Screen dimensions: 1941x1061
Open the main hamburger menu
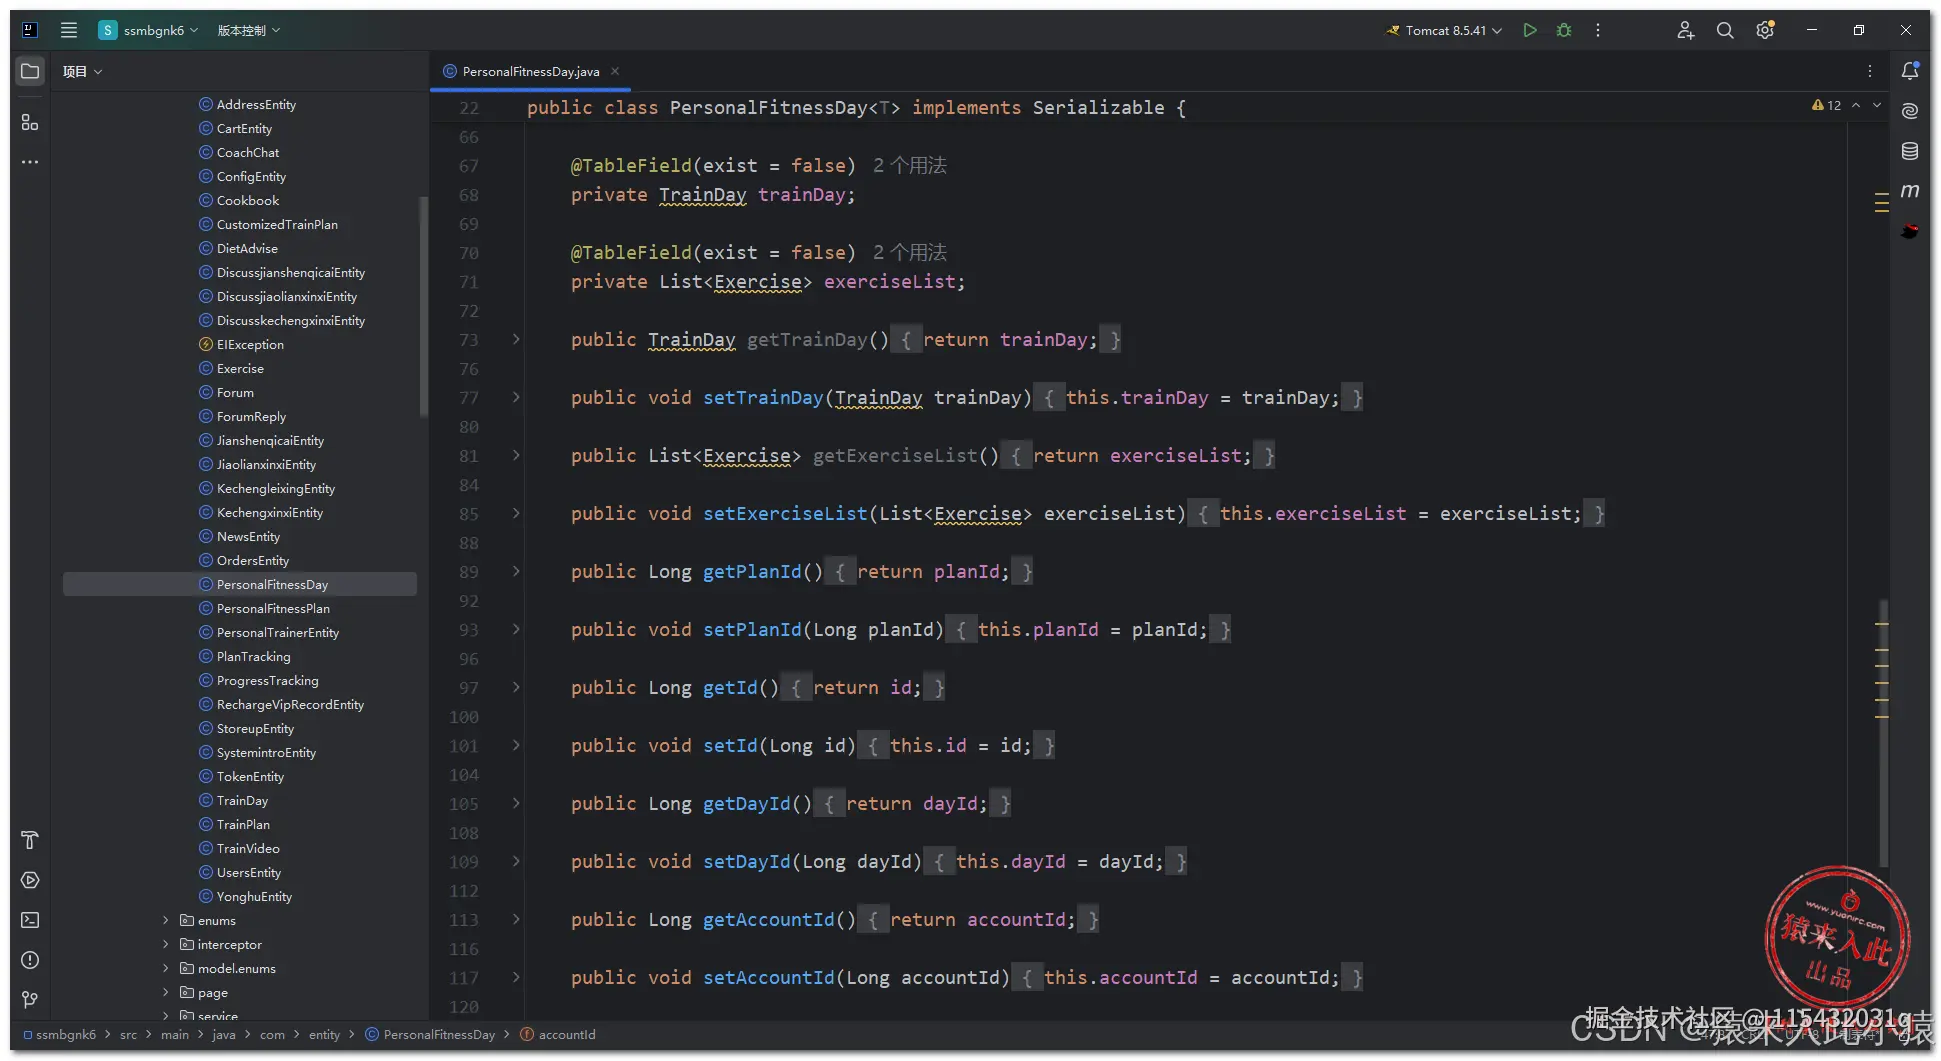click(x=69, y=30)
